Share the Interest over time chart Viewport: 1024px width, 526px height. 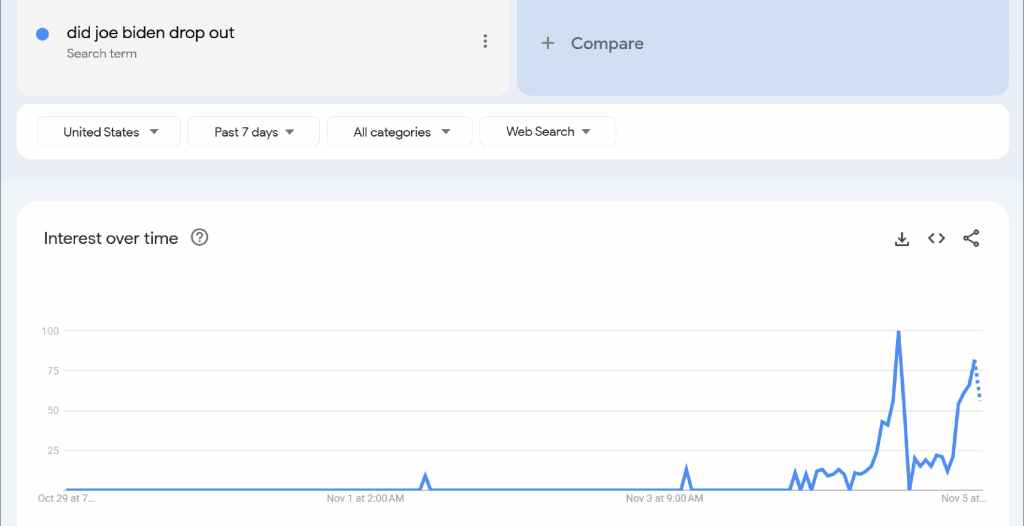[971, 238]
